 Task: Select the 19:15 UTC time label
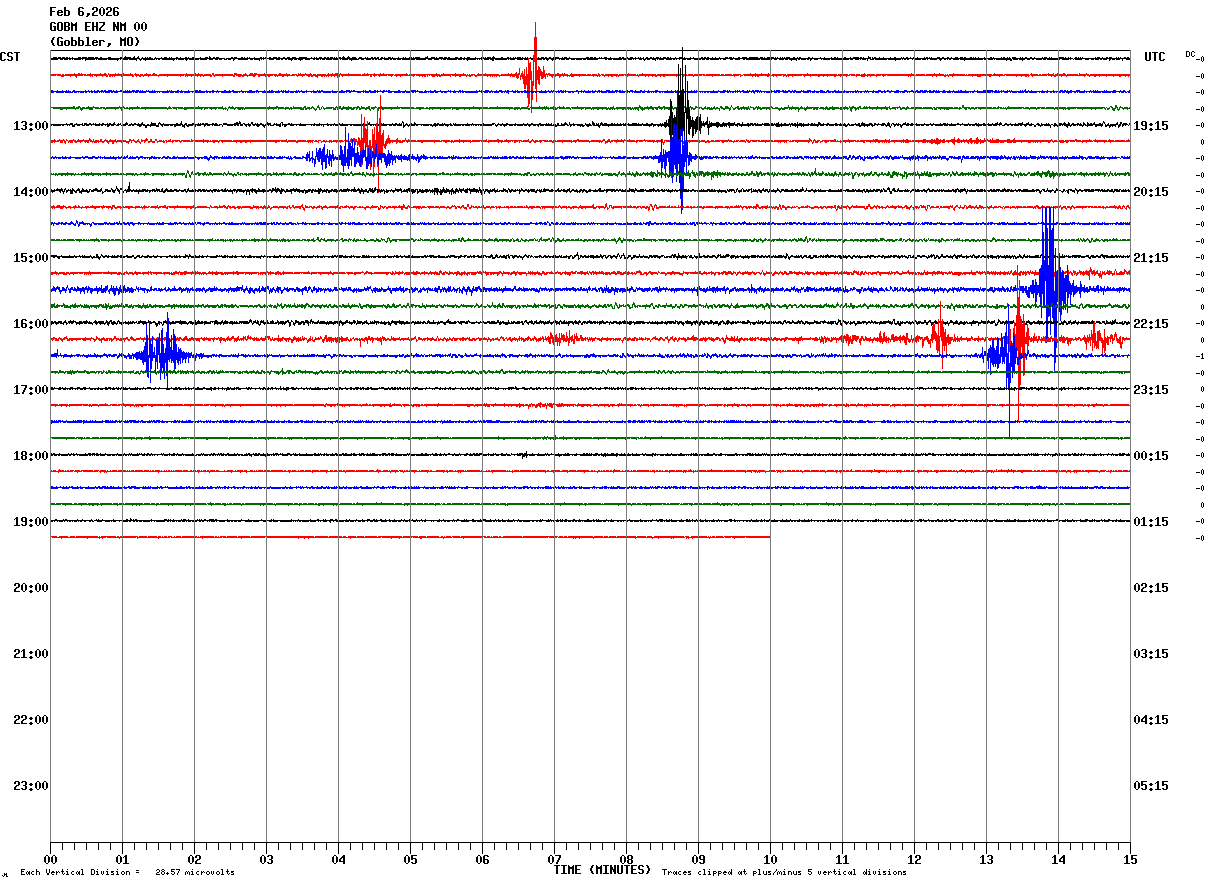[1151, 126]
